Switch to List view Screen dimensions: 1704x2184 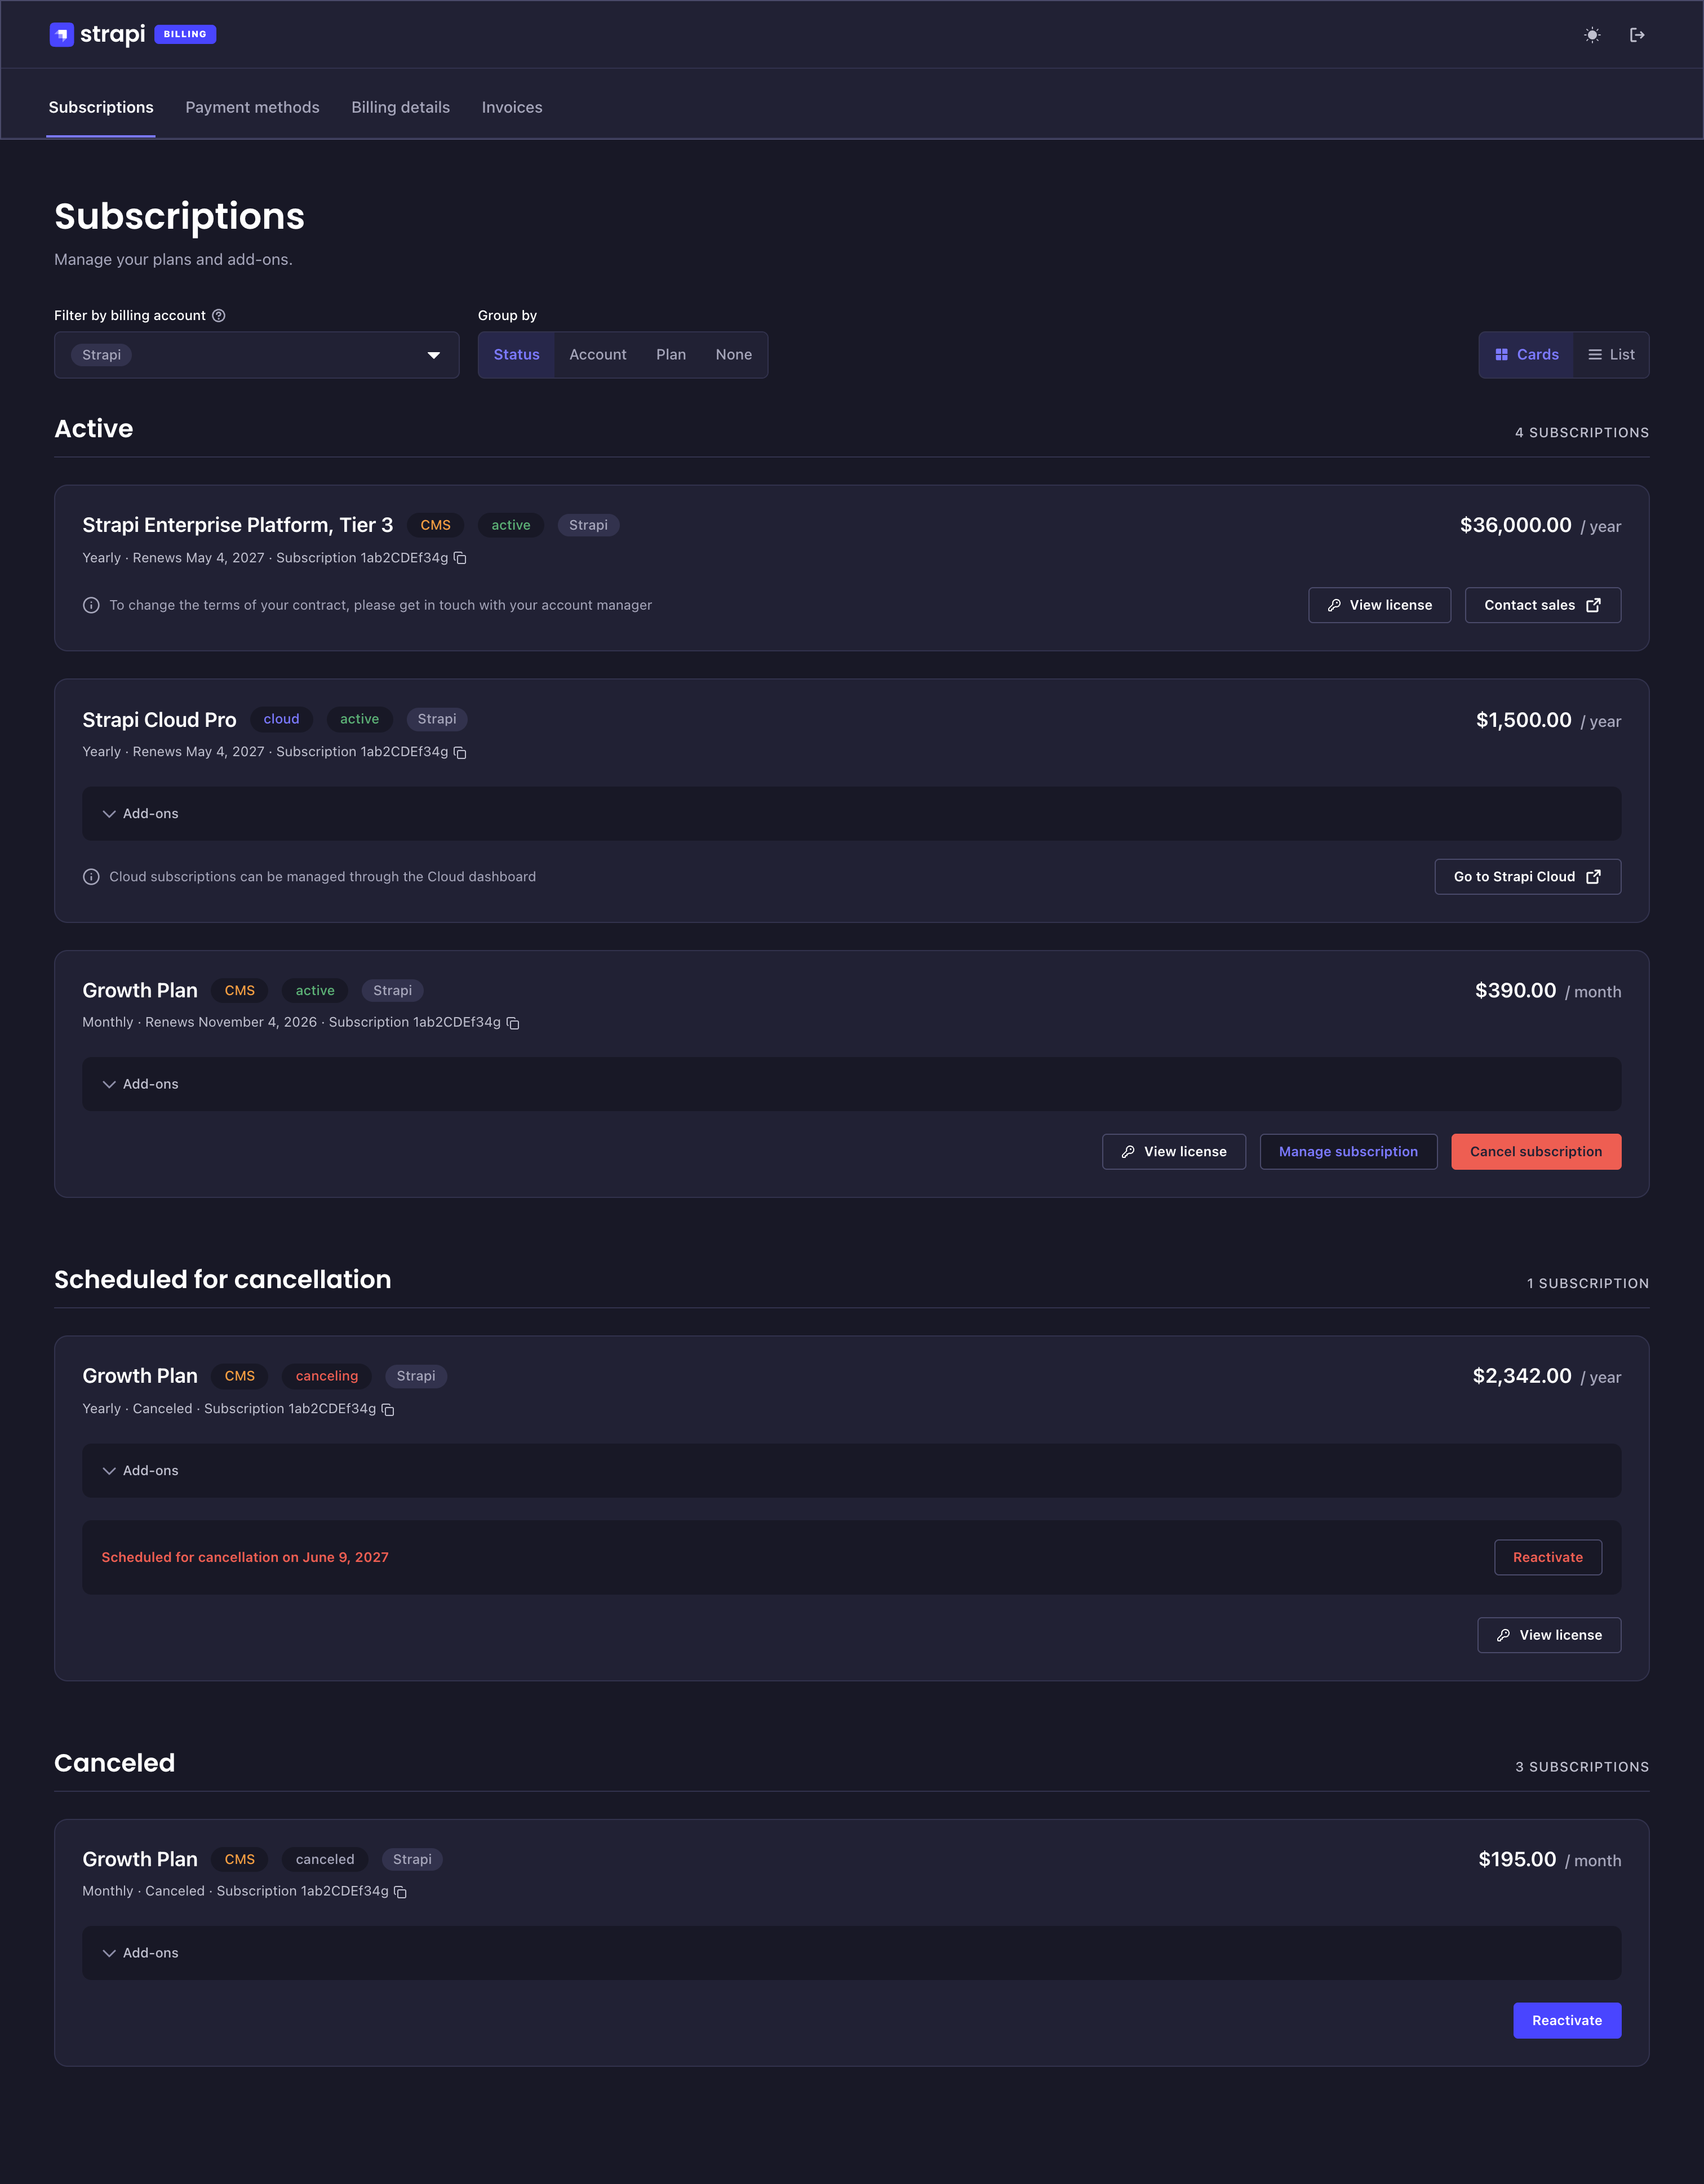(x=1611, y=355)
